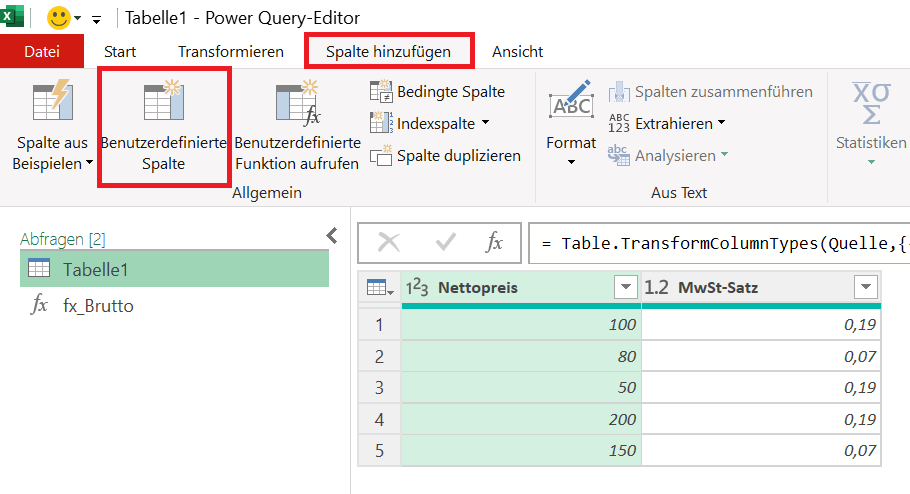The image size is (910, 494).
Task: Click the MwSt-Satz cell in row 4
Action: [x=761, y=419]
